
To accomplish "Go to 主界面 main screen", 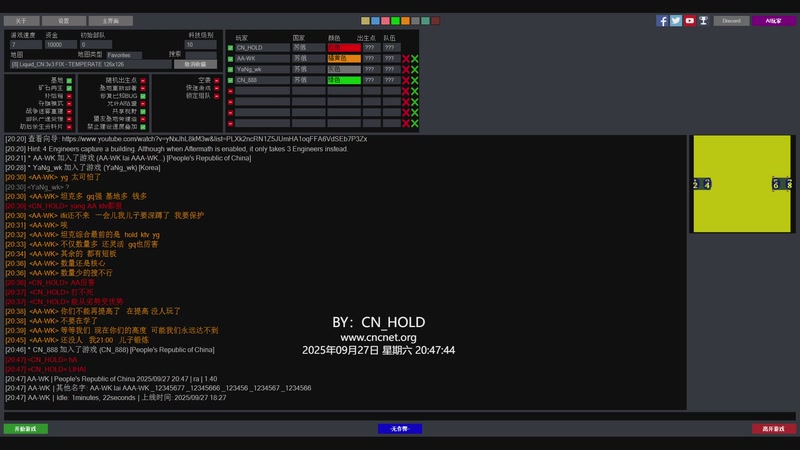I will click(111, 21).
